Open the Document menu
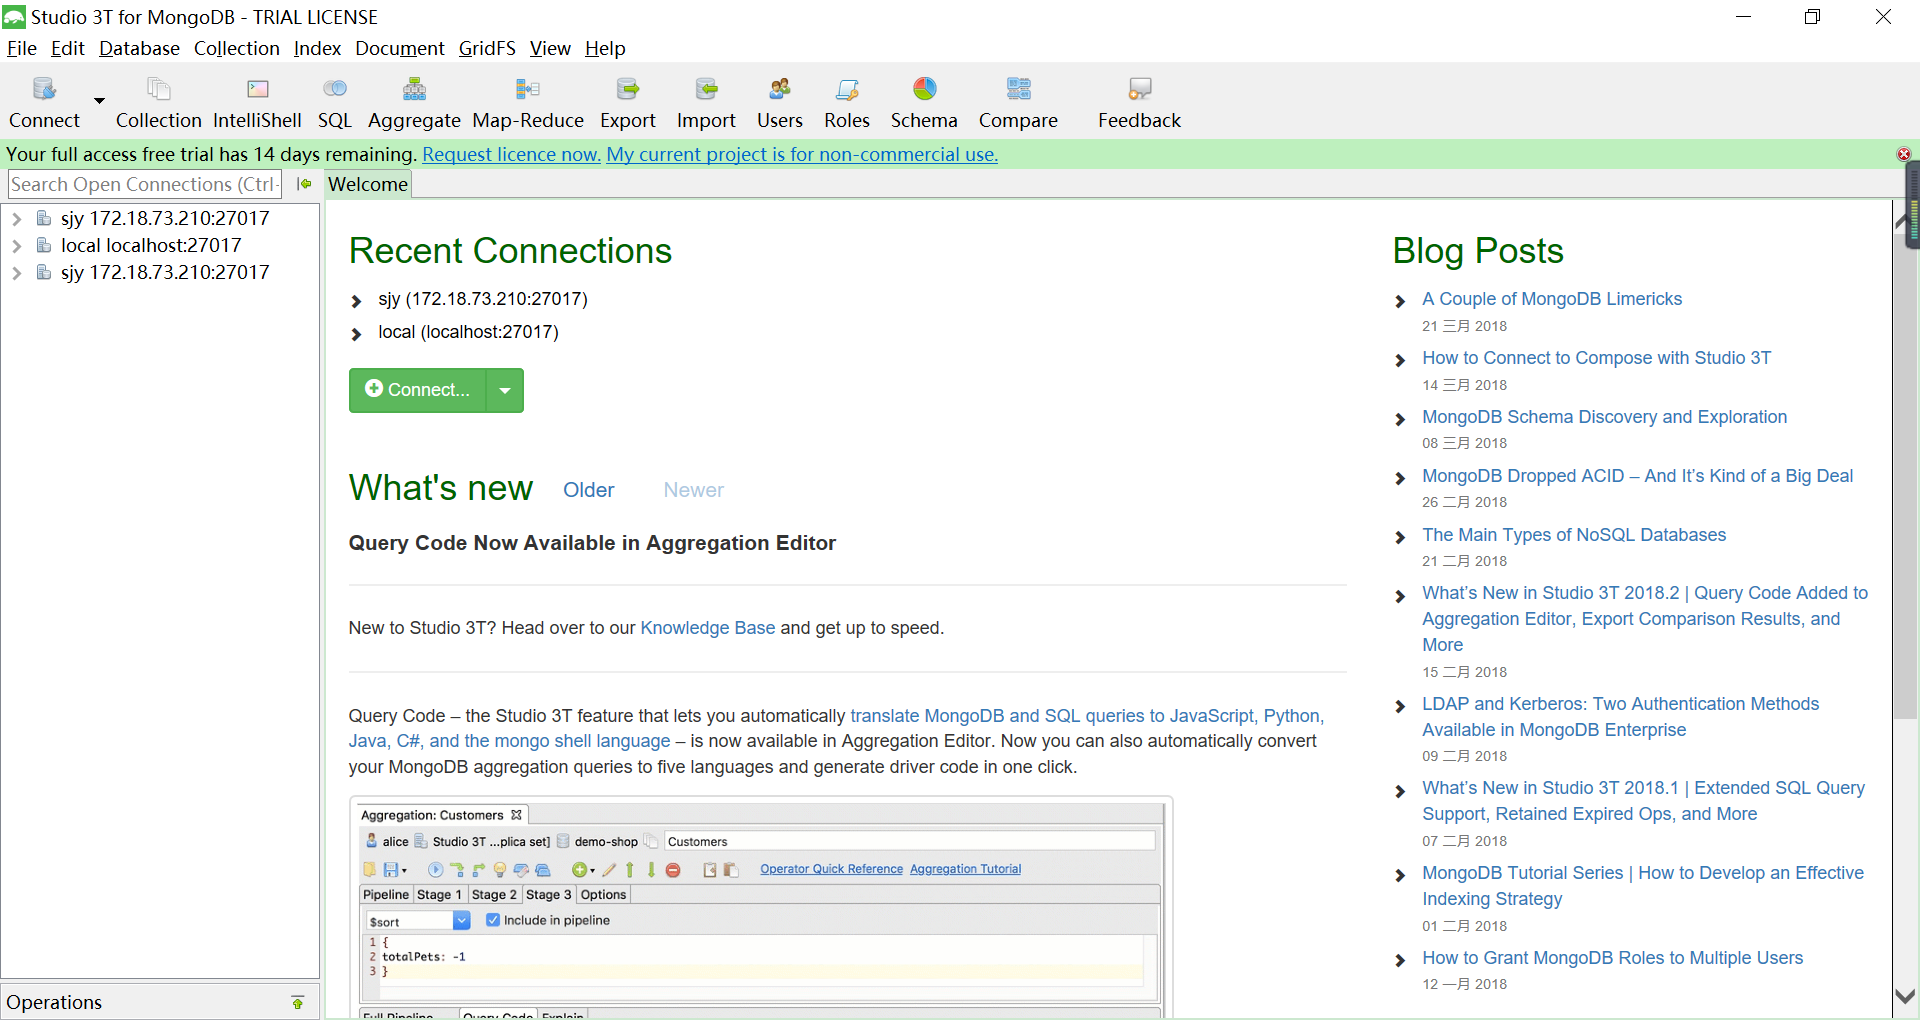This screenshot has width=1920, height=1020. [x=400, y=48]
